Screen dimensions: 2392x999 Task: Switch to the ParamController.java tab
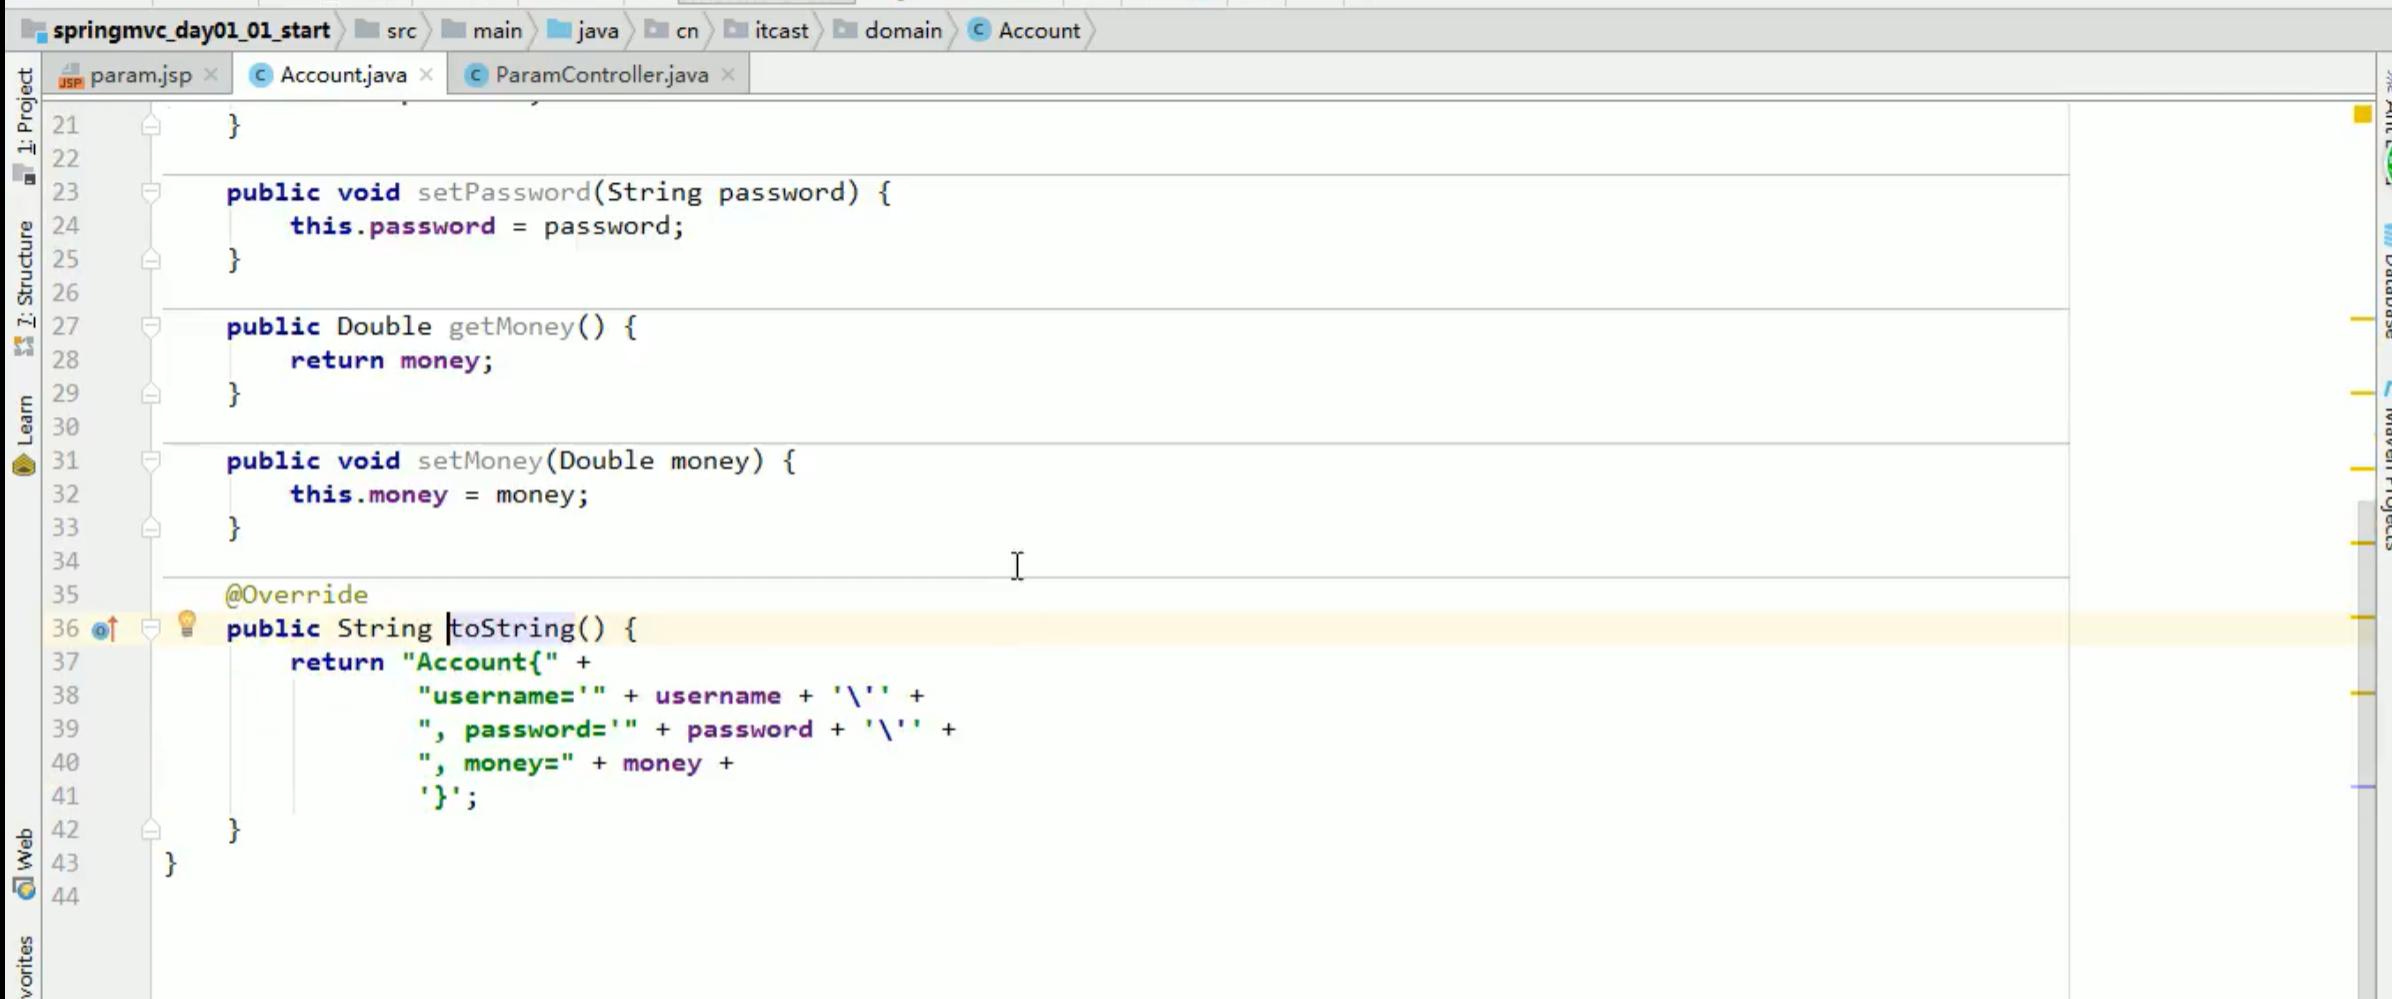(601, 74)
